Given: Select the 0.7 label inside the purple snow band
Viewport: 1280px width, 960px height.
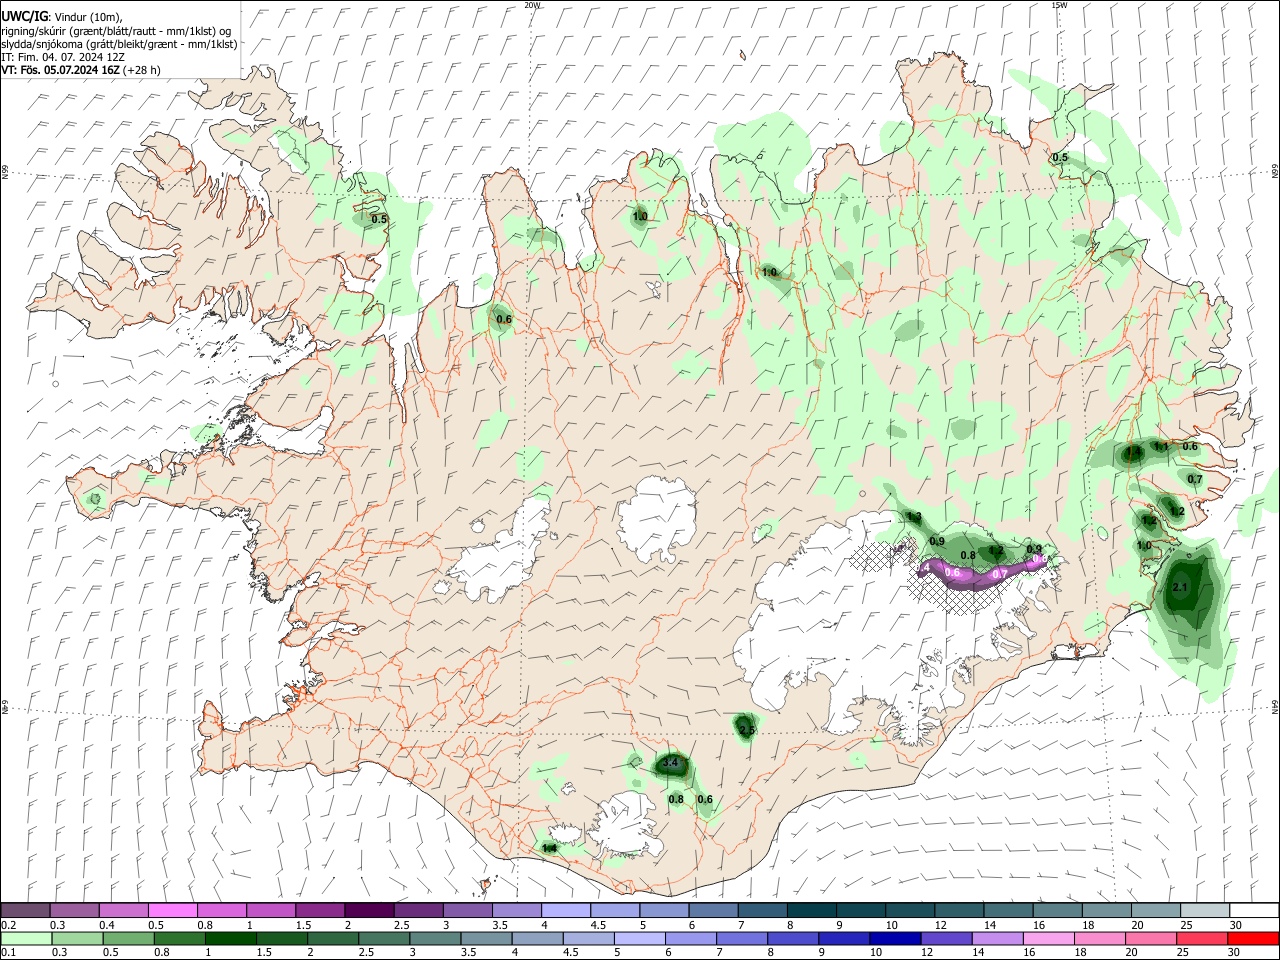Looking at the screenshot, I should pos(999,574).
